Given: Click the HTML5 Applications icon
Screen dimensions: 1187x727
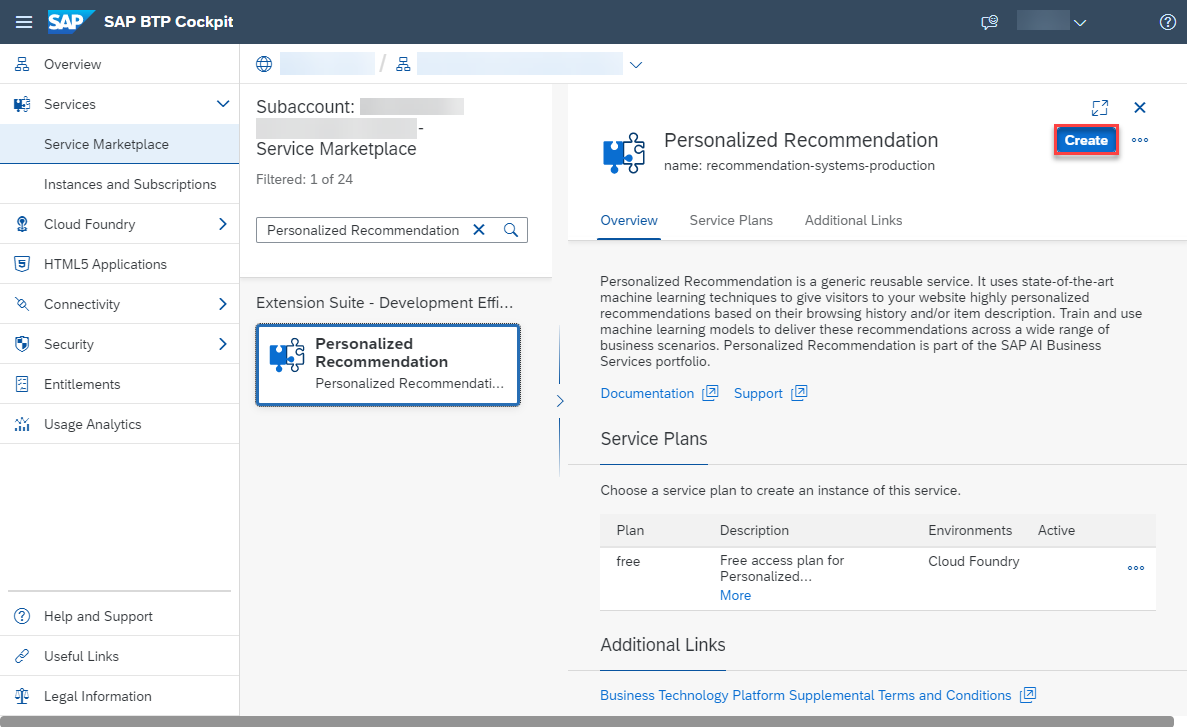Looking at the screenshot, I should click(22, 264).
